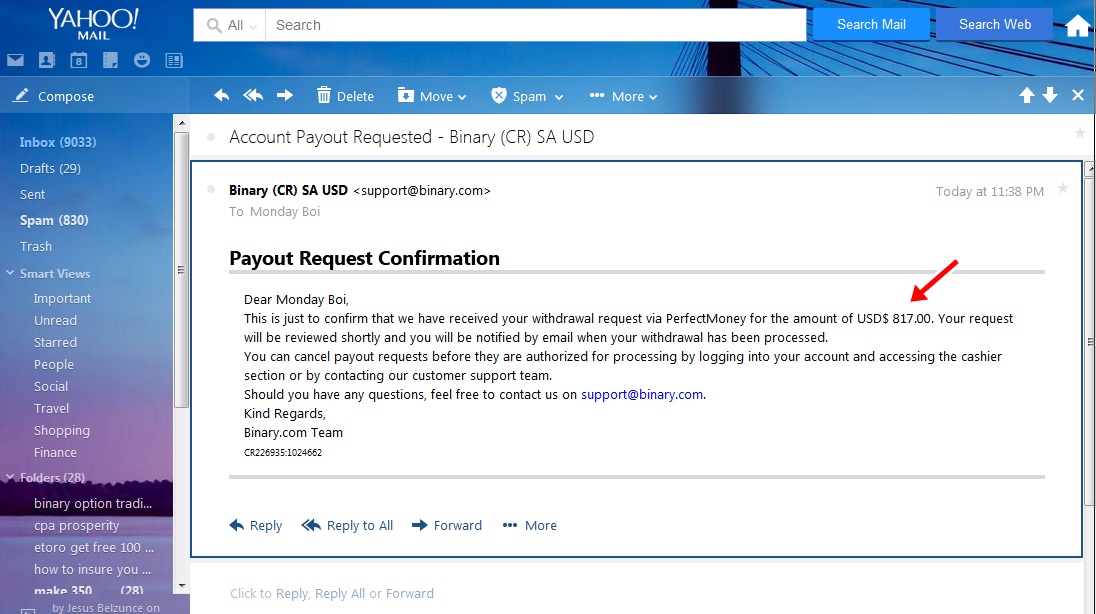Select the Social smart view
This screenshot has height=614, width=1096.
pyautogui.click(x=51, y=387)
